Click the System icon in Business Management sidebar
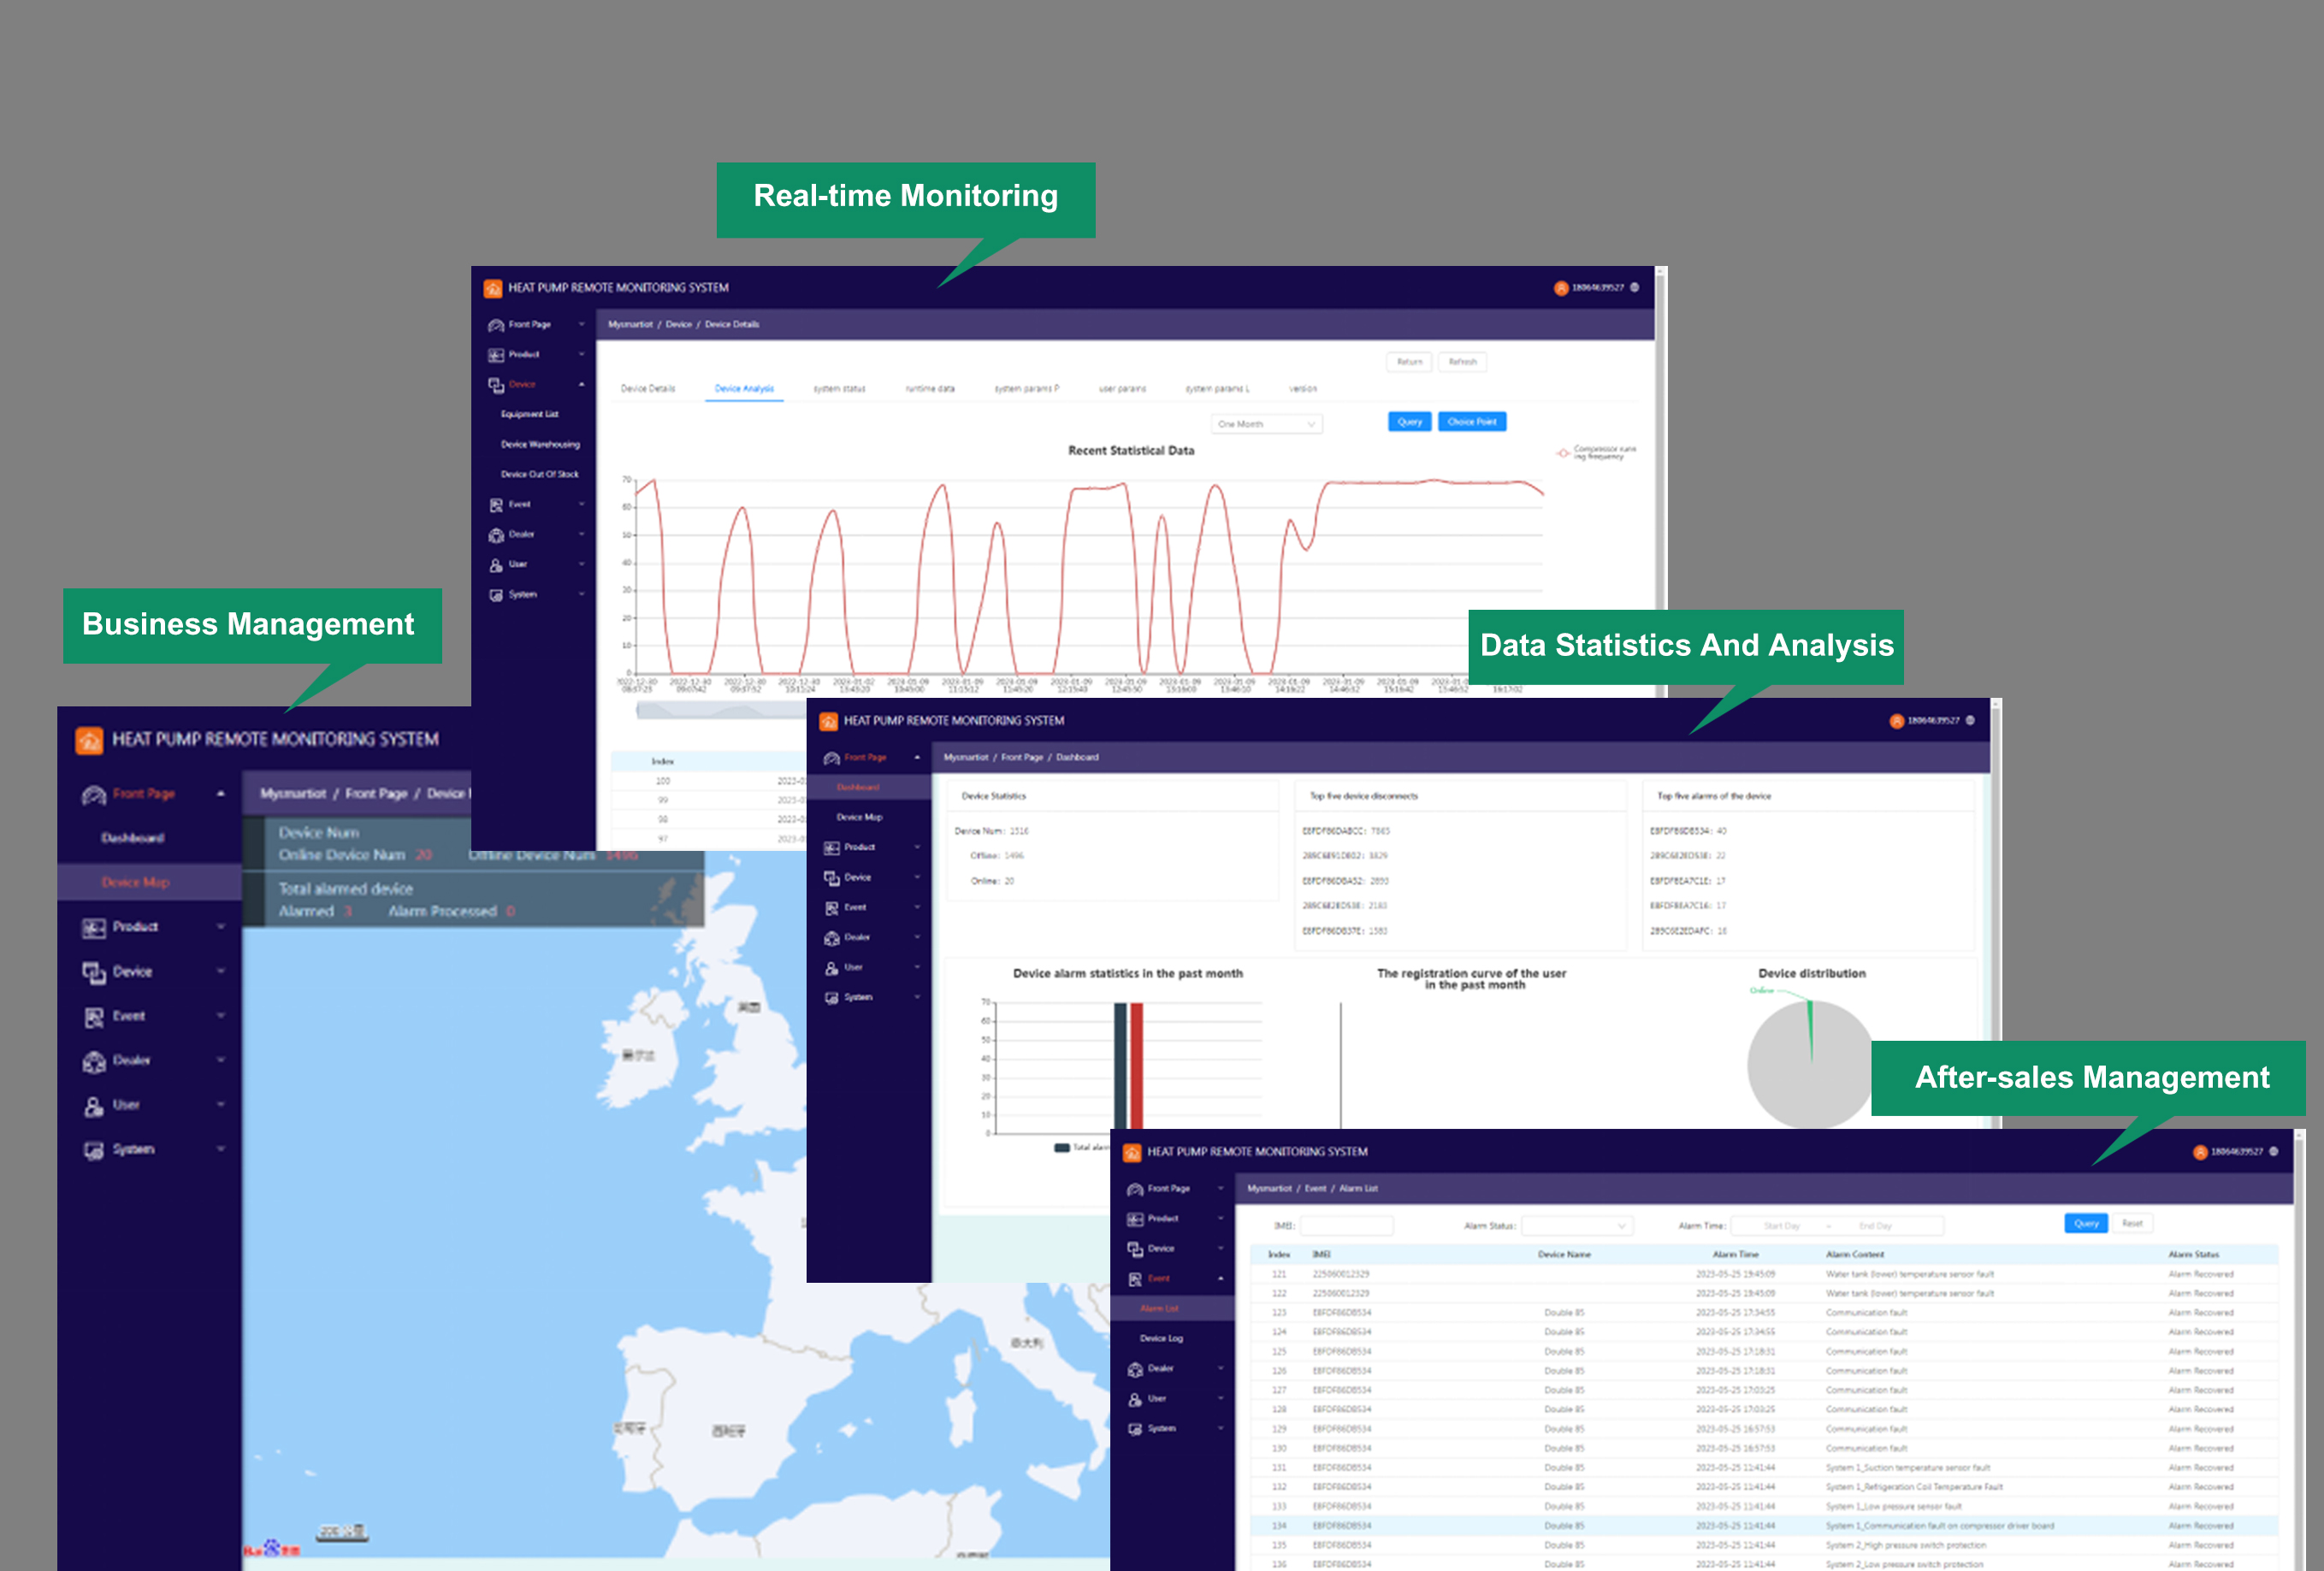2324x1571 pixels. pos(94,1150)
